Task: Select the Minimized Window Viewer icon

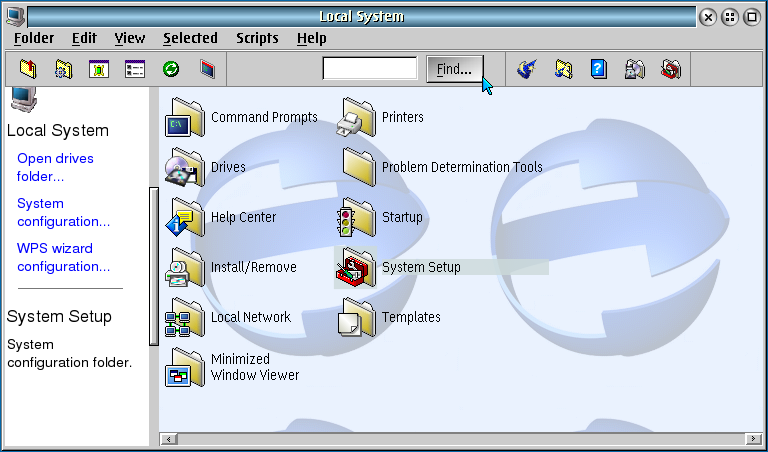Action: [x=185, y=367]
